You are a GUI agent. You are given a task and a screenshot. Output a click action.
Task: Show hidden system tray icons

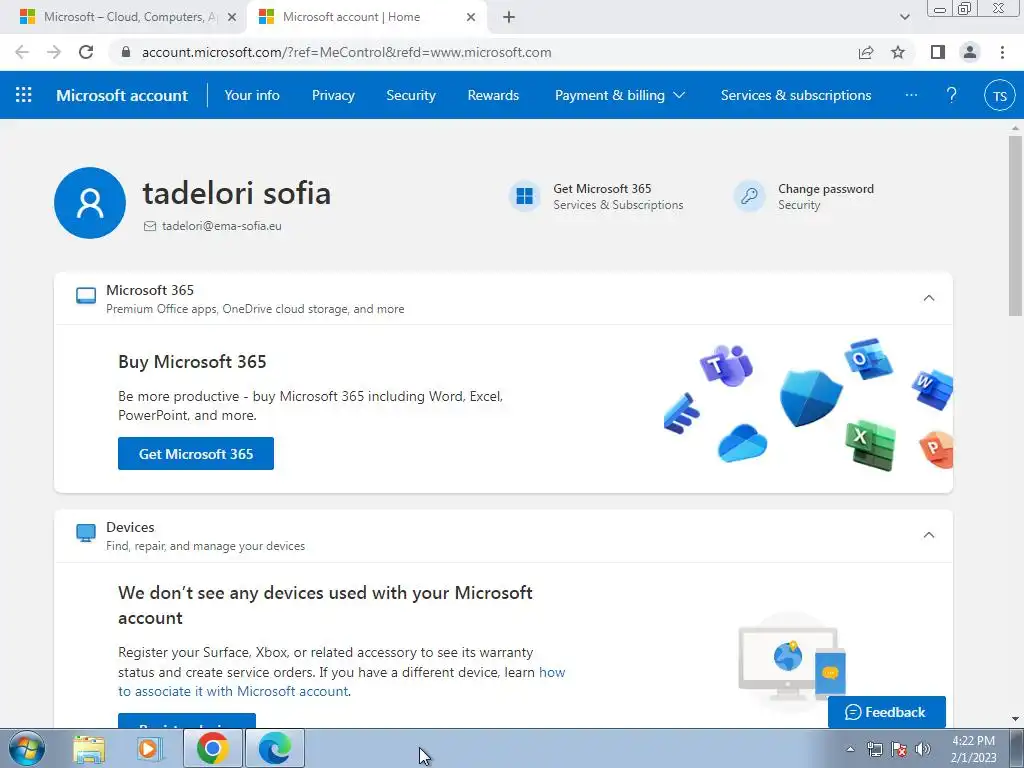point(850,749)
